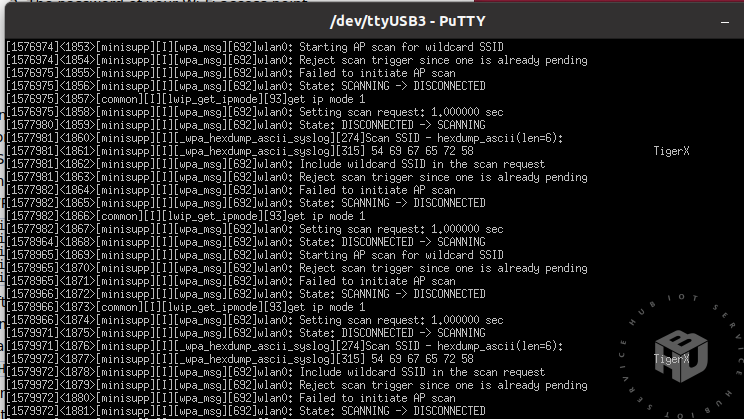Screen dimensions: 744x419
Task: Click log line 1865 SCANNING -> DISCONNECTED
Action: 245,203
